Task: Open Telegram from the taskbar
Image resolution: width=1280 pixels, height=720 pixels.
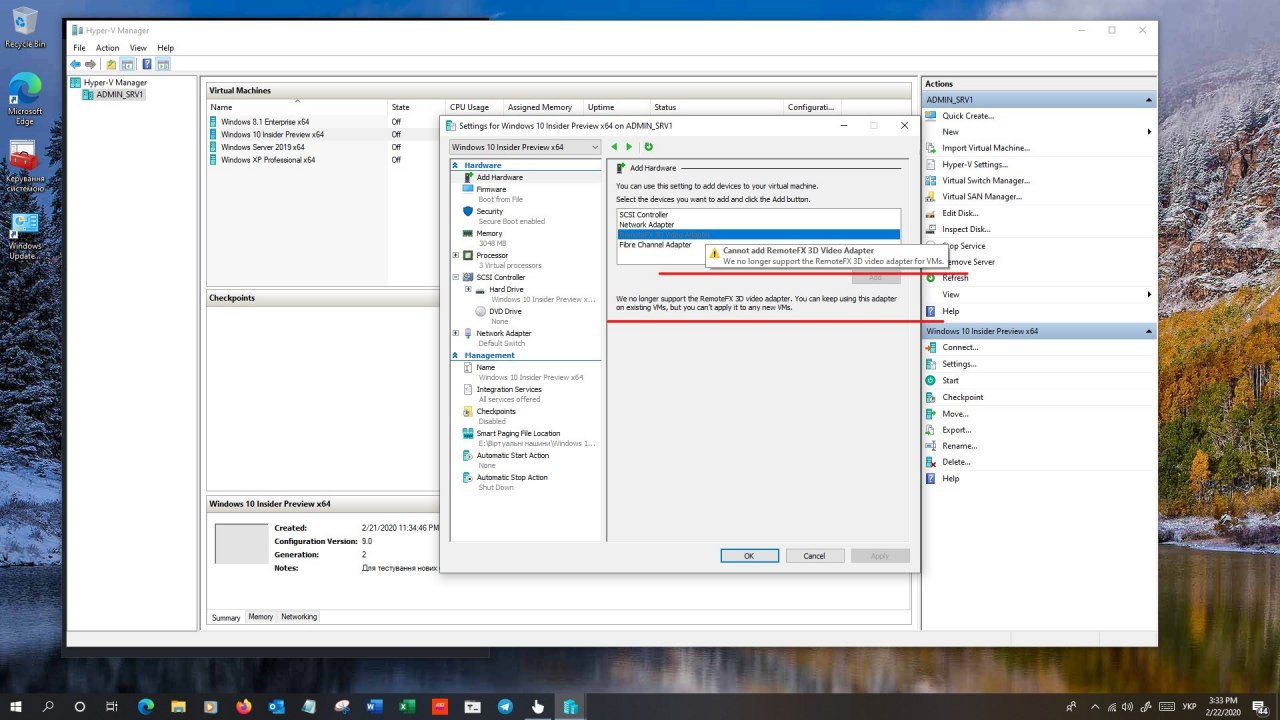Action: [505, 706]
